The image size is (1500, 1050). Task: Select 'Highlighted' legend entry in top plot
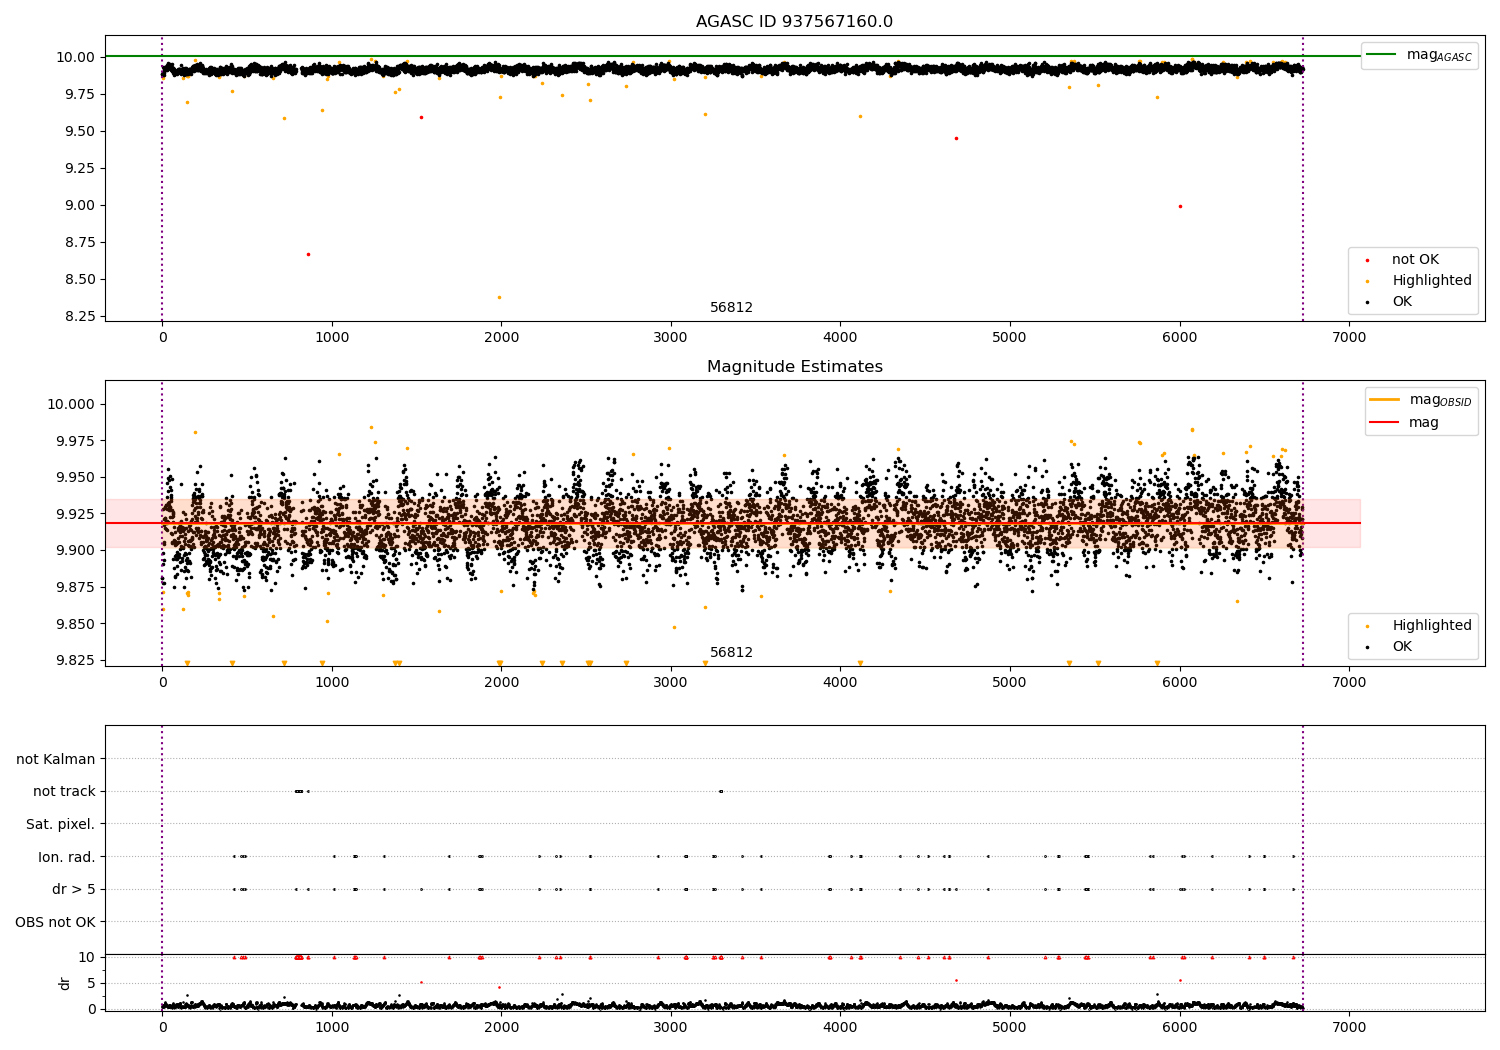coord(1432,281)
